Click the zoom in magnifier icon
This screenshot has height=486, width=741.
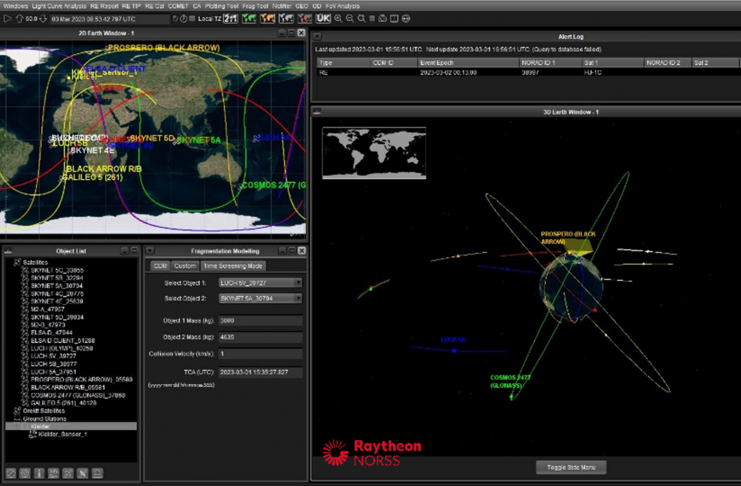click(x=338, y=18)
